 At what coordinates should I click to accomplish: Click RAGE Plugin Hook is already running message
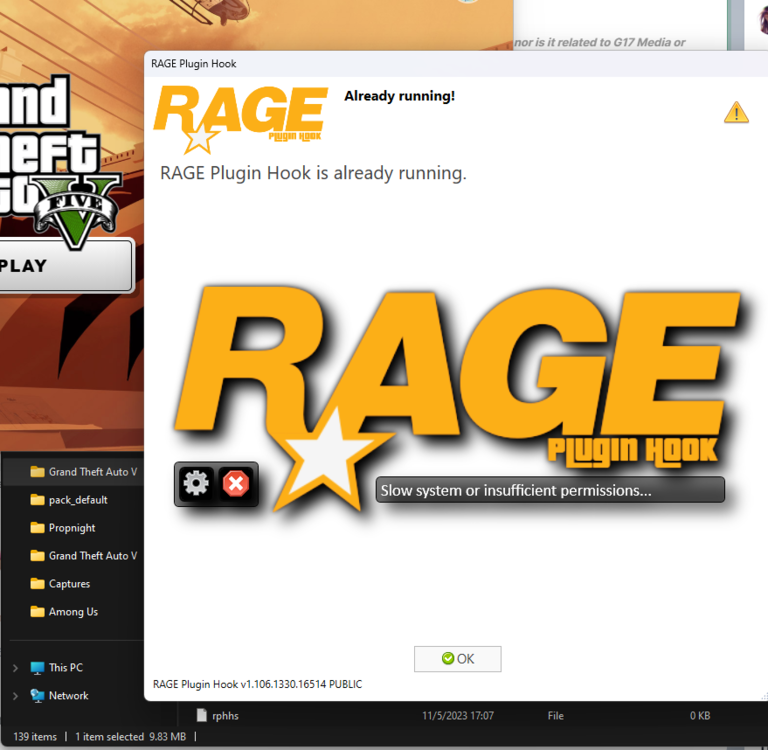(313, 173)
